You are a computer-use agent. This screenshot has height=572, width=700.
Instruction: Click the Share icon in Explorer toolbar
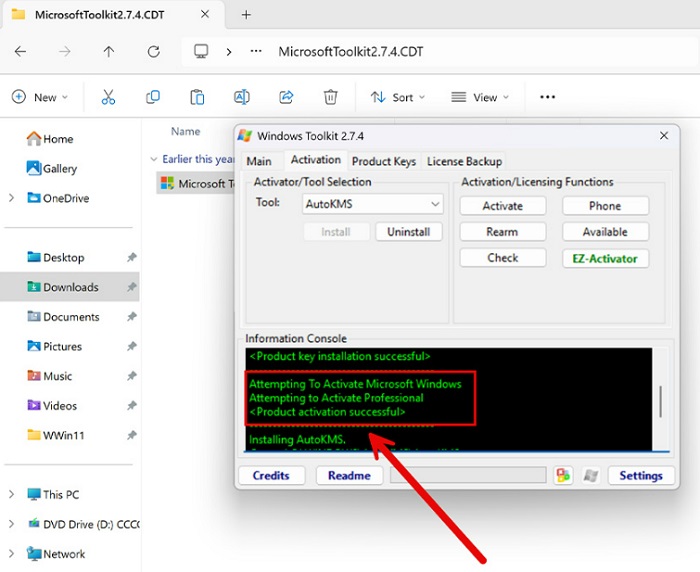(x=286, y=97)
